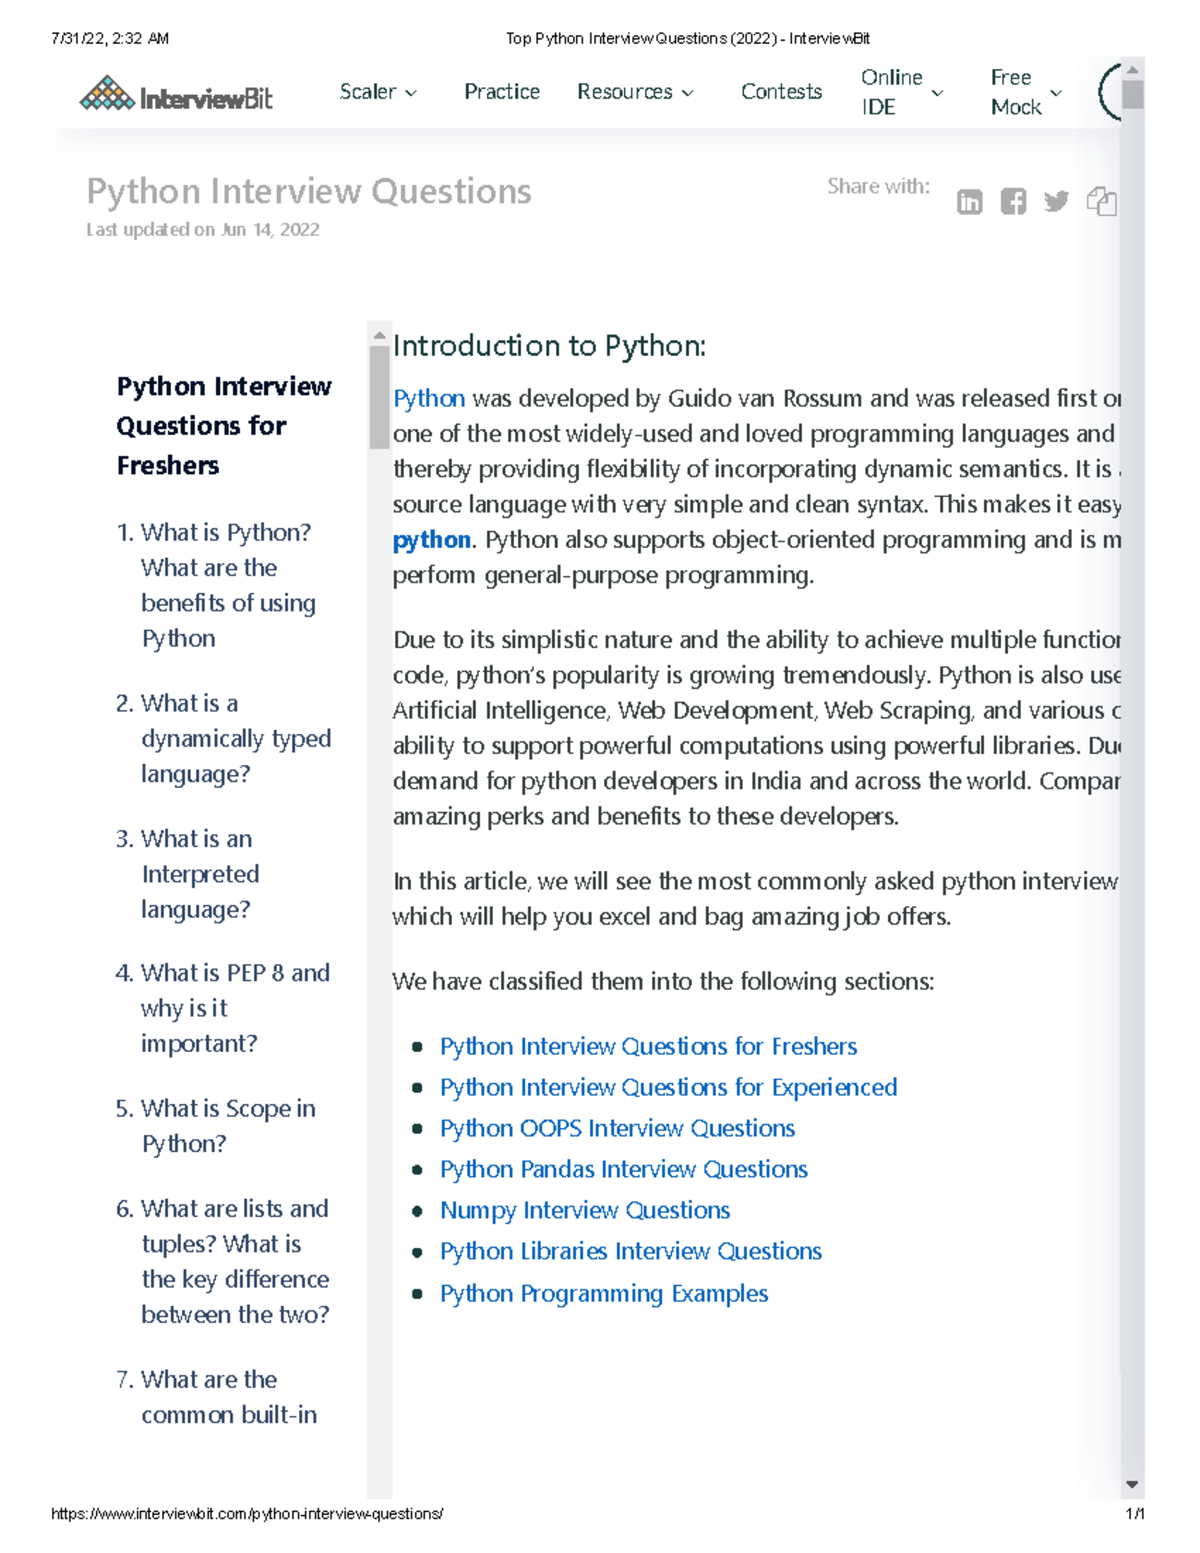Copy the page link icon
This screenshot has height=1553, width=1200.
point(1101,202)
